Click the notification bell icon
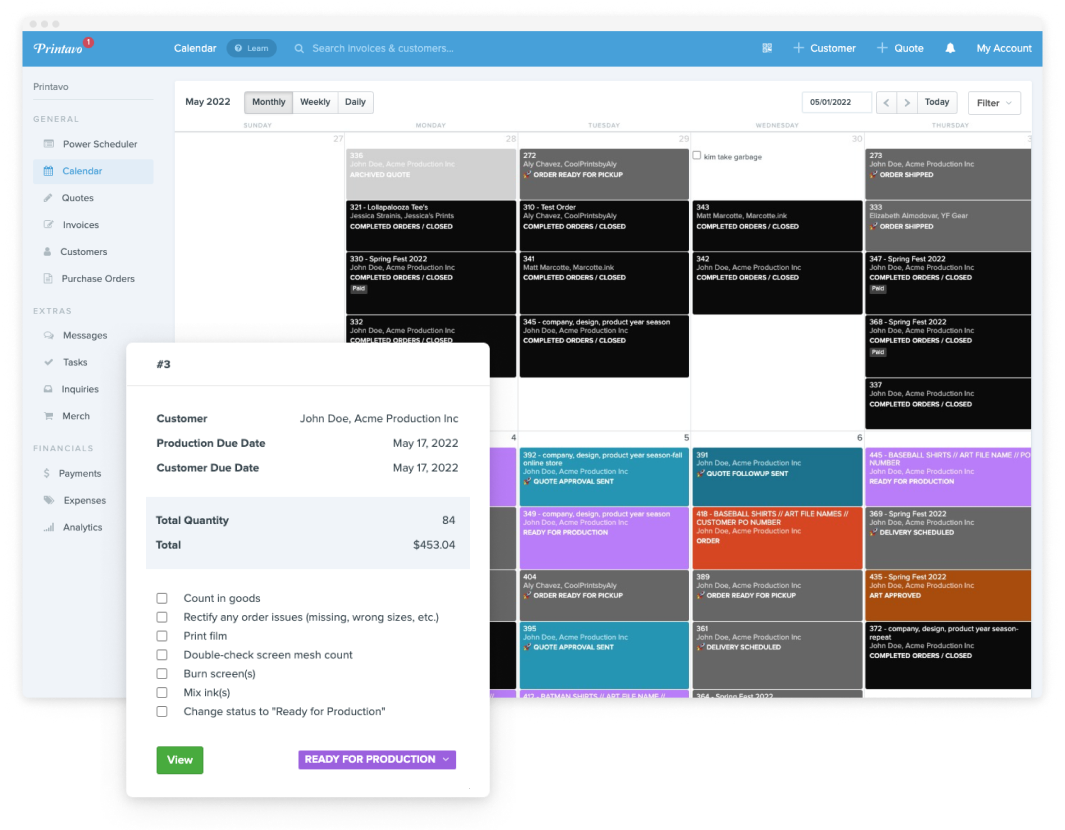1065x830 pixels. pos(950,48)
